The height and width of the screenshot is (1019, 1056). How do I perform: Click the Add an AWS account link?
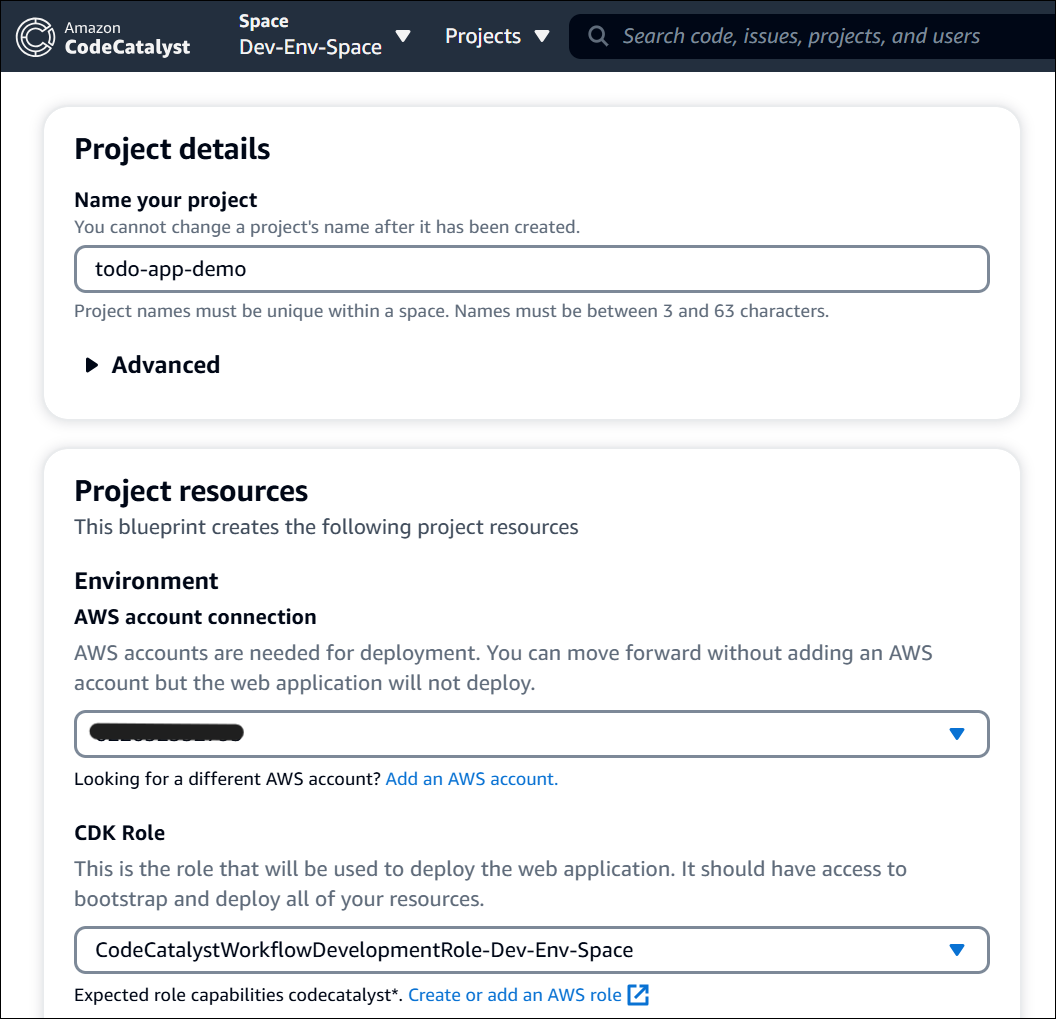(471, 779)
